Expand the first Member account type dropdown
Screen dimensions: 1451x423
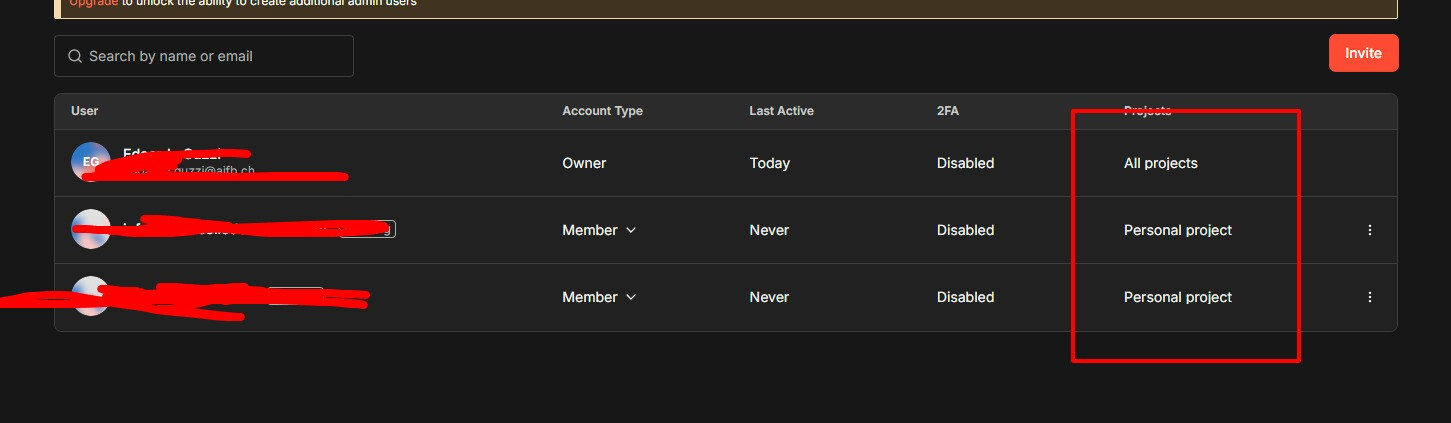[600, 230]
